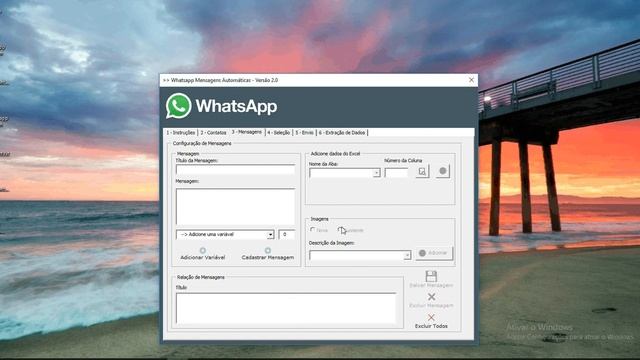The width and height of the screenshot is (640, 360).
Task: Click the Adicionar Variável button
Action: click(202, 254)
